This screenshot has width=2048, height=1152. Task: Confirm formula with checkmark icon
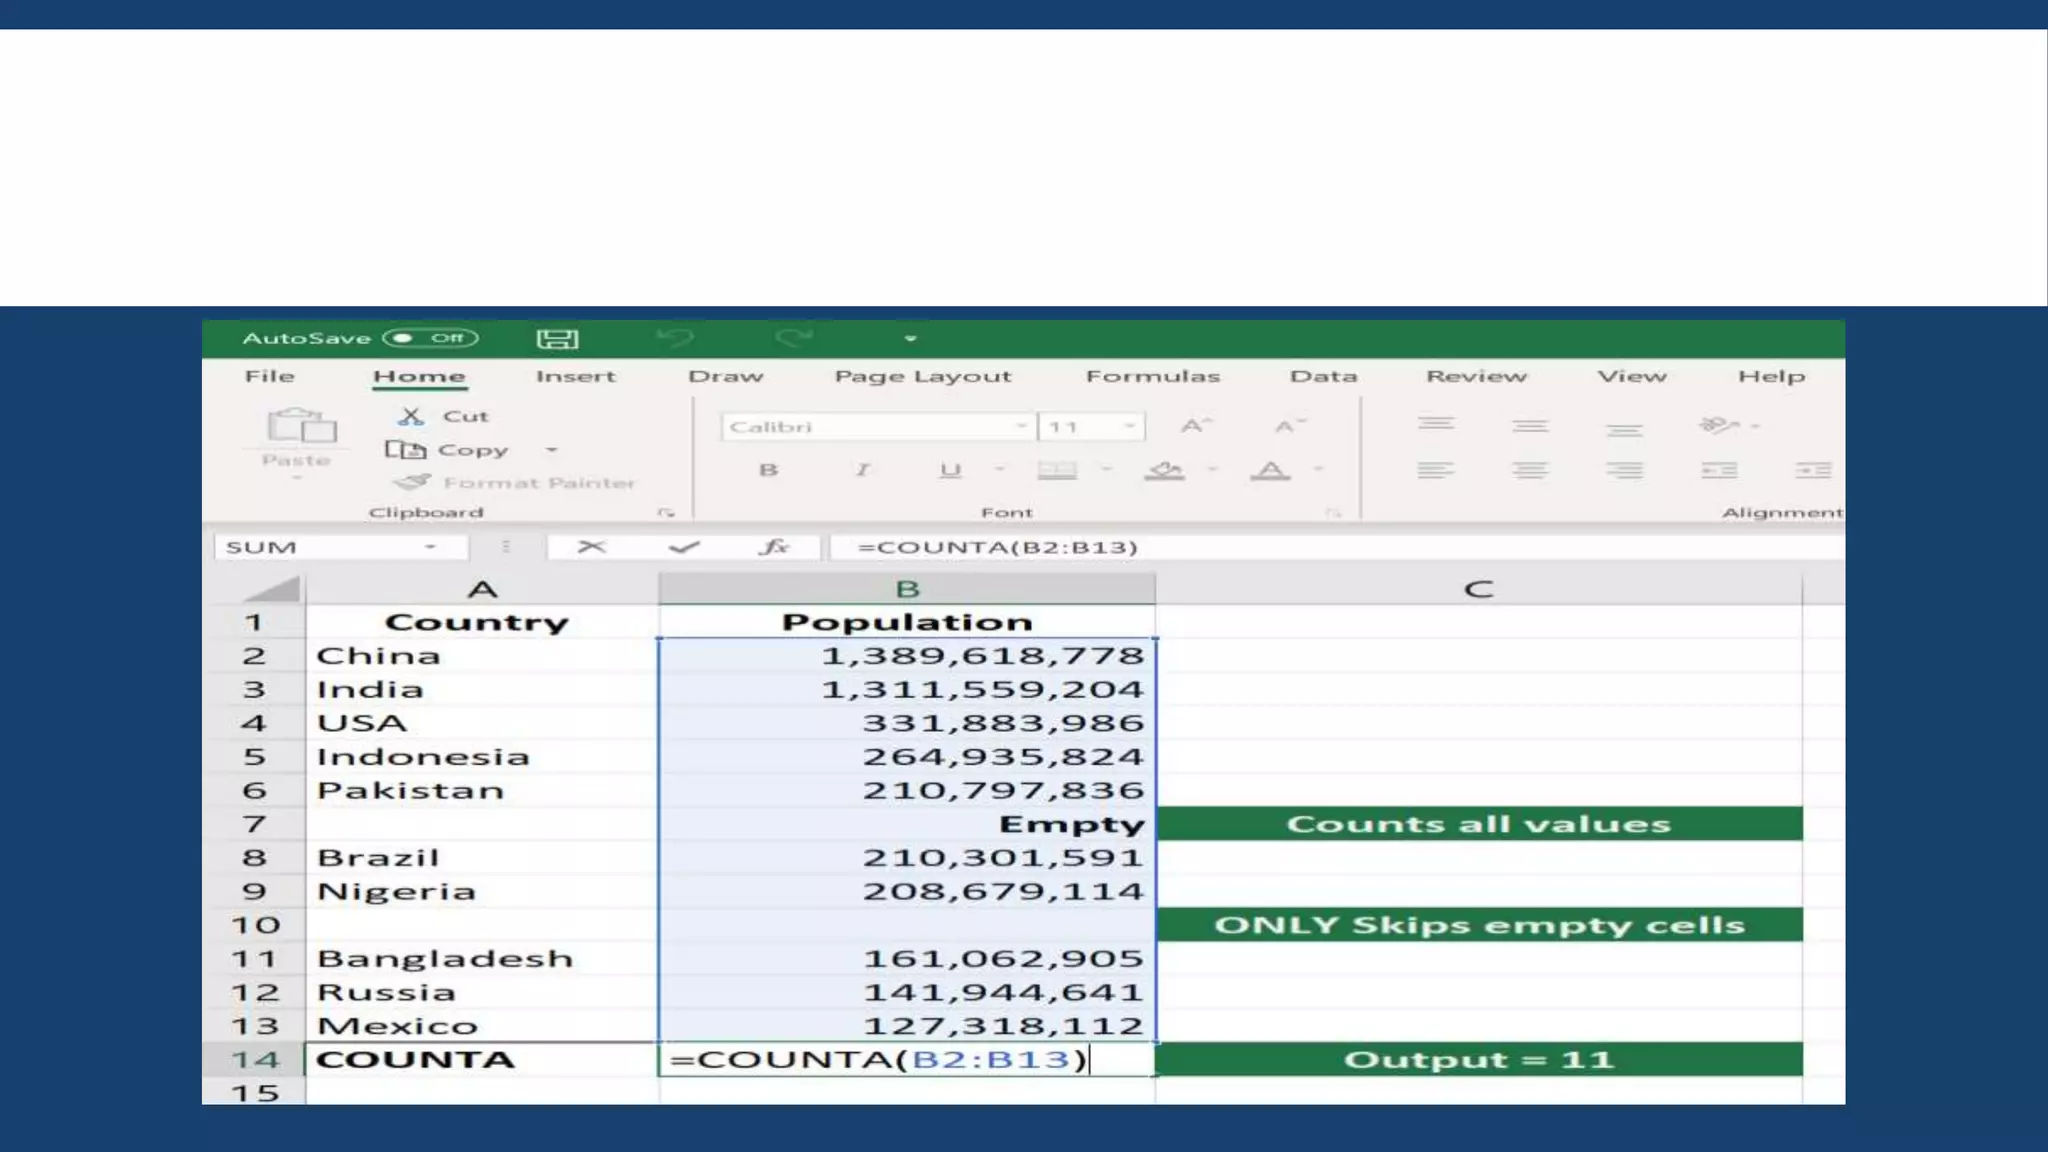(684, 547)
